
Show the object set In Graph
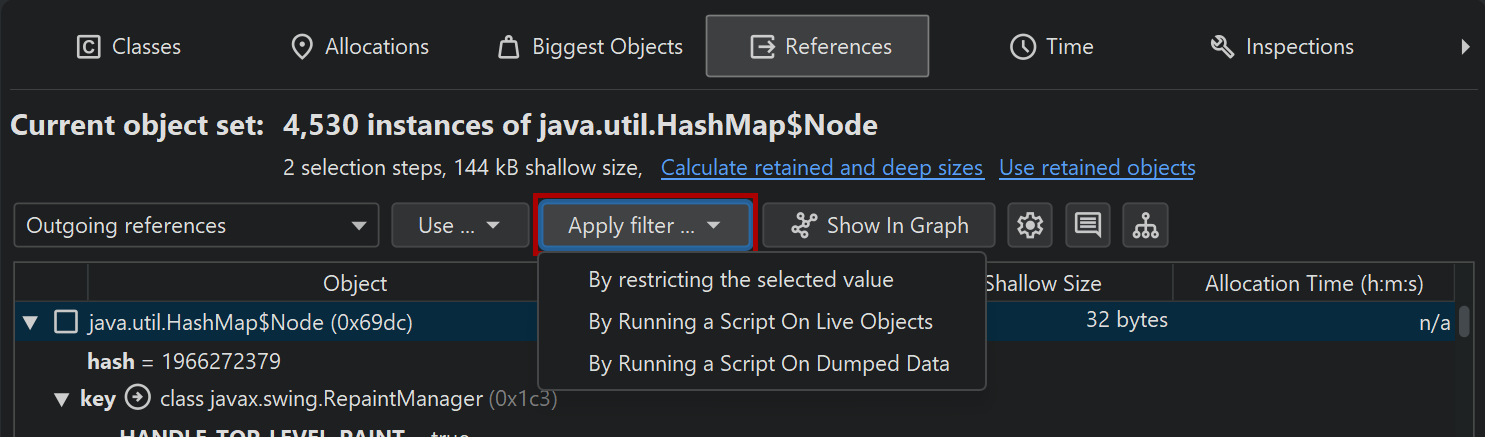pyautogui.click(x=879, y=226)
